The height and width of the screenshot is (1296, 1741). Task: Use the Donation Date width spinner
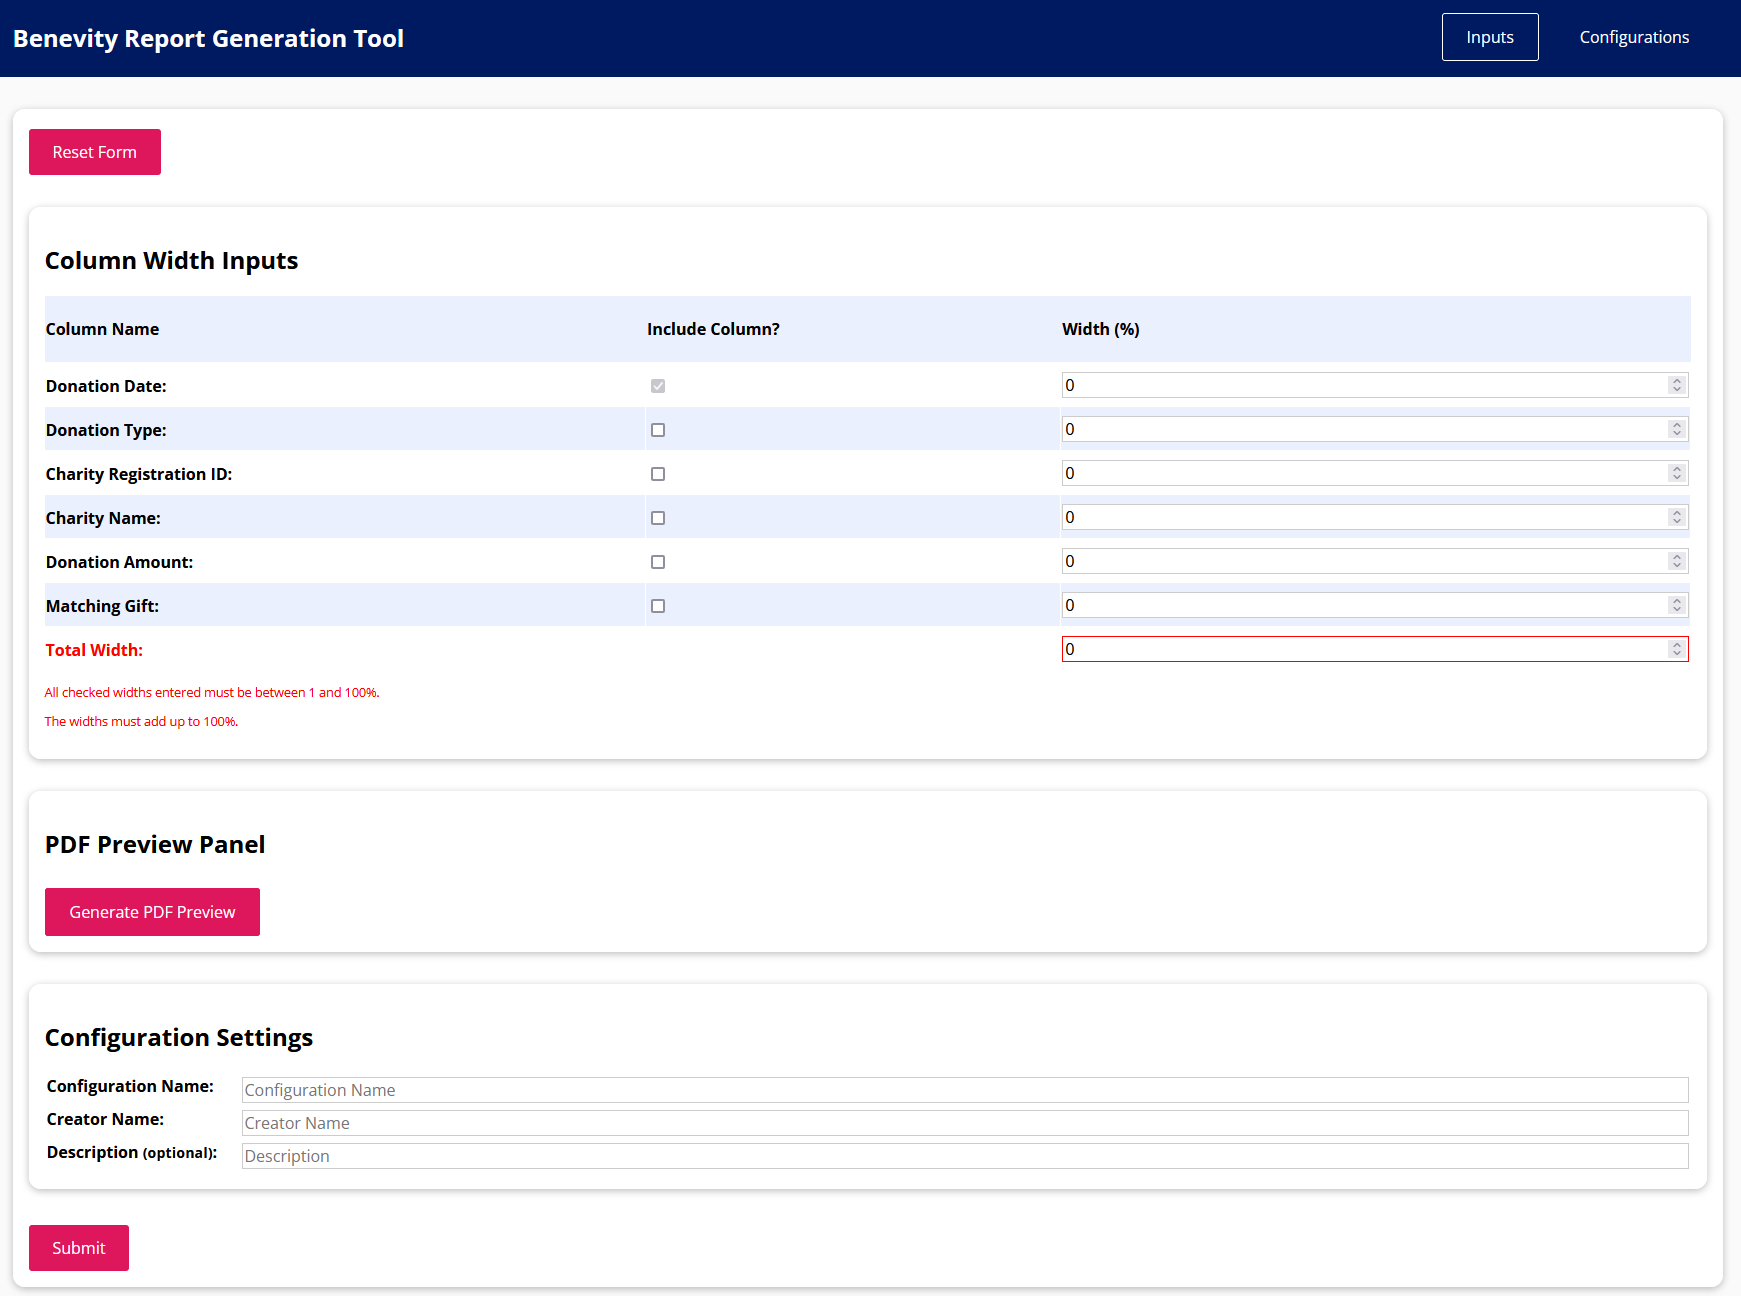pos(1677,385)
